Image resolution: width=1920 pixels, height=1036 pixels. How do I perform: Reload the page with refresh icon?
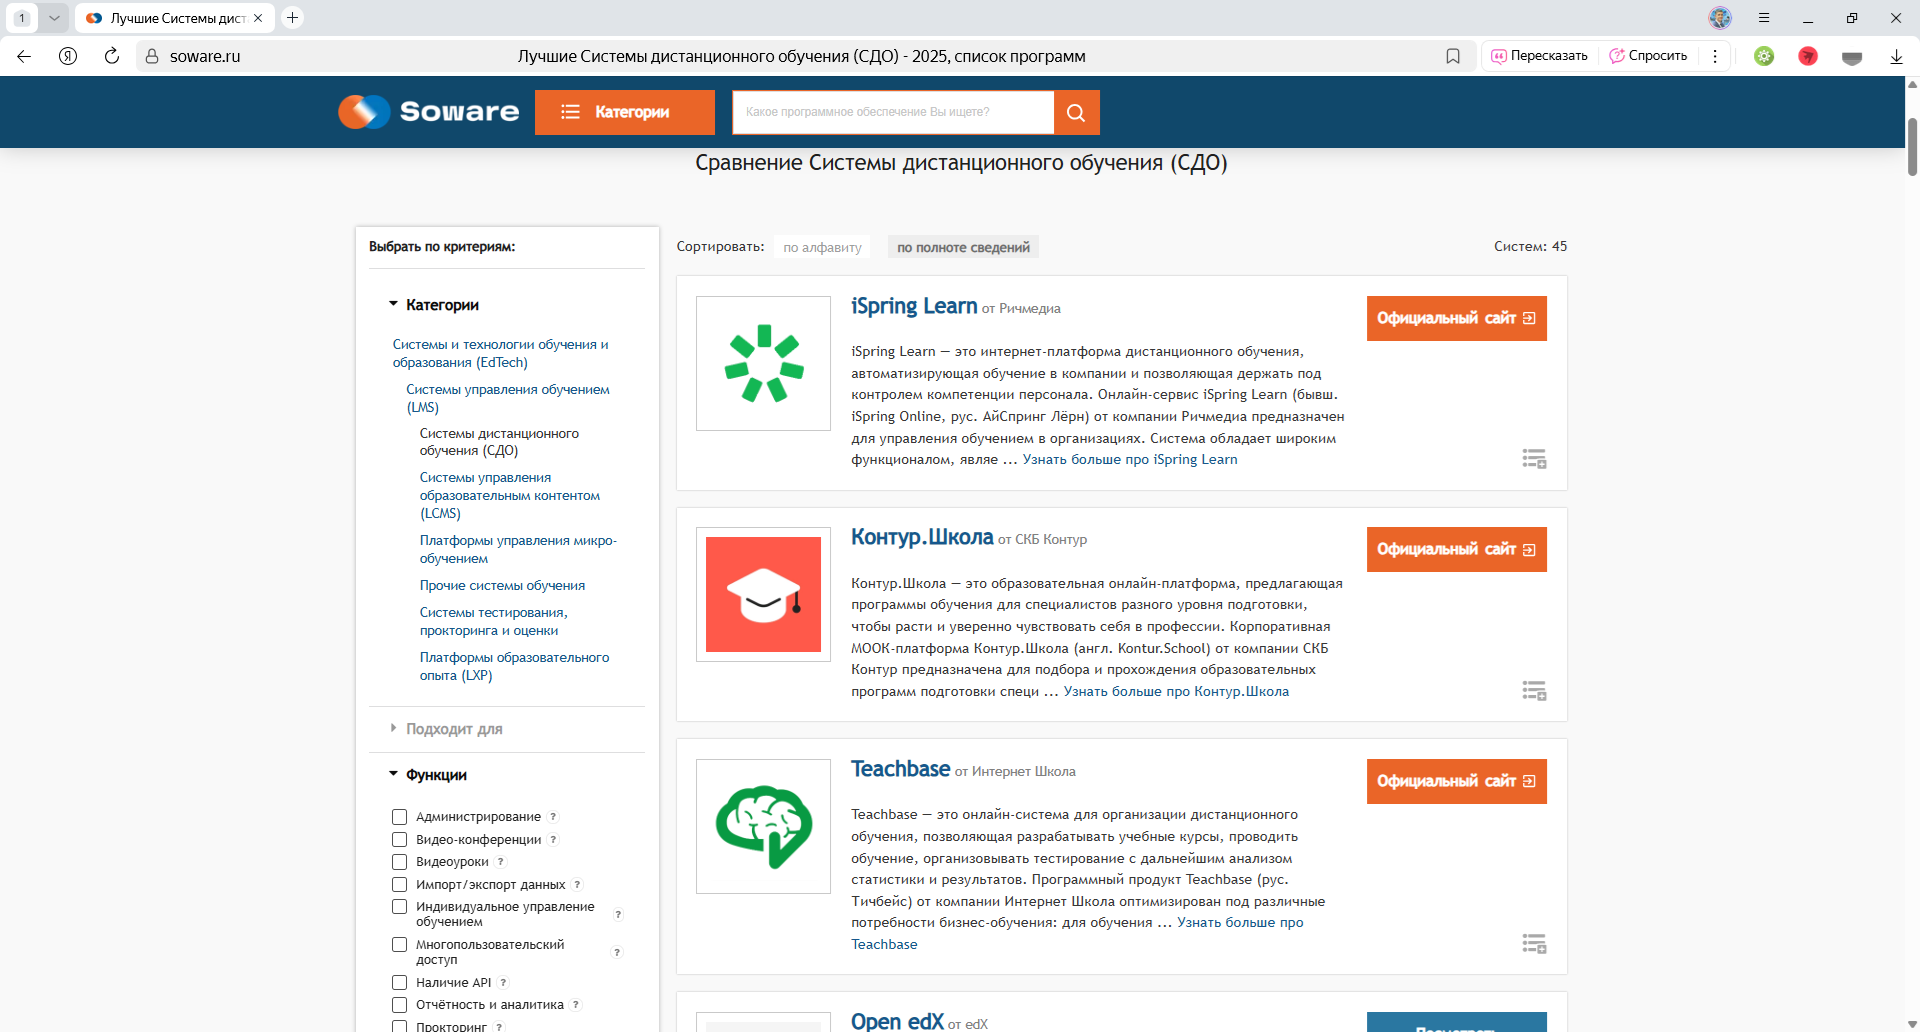pos(112,56)
